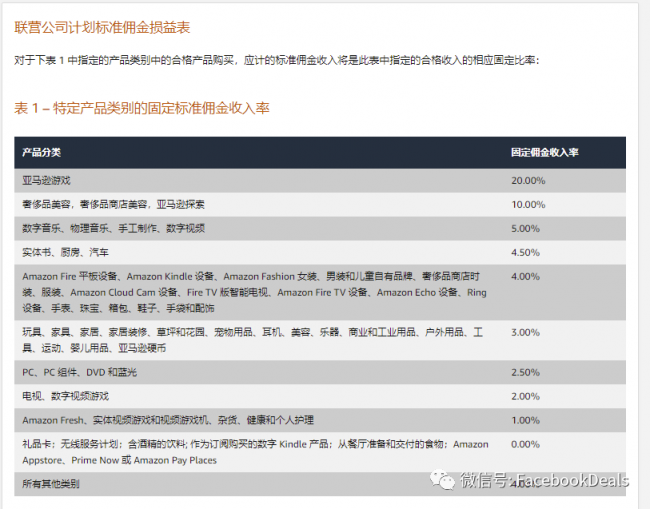Select the 亚马逊游戏 category row
Image resolution: width=650 pixels, height=509 pixels.
click(47, 180)
